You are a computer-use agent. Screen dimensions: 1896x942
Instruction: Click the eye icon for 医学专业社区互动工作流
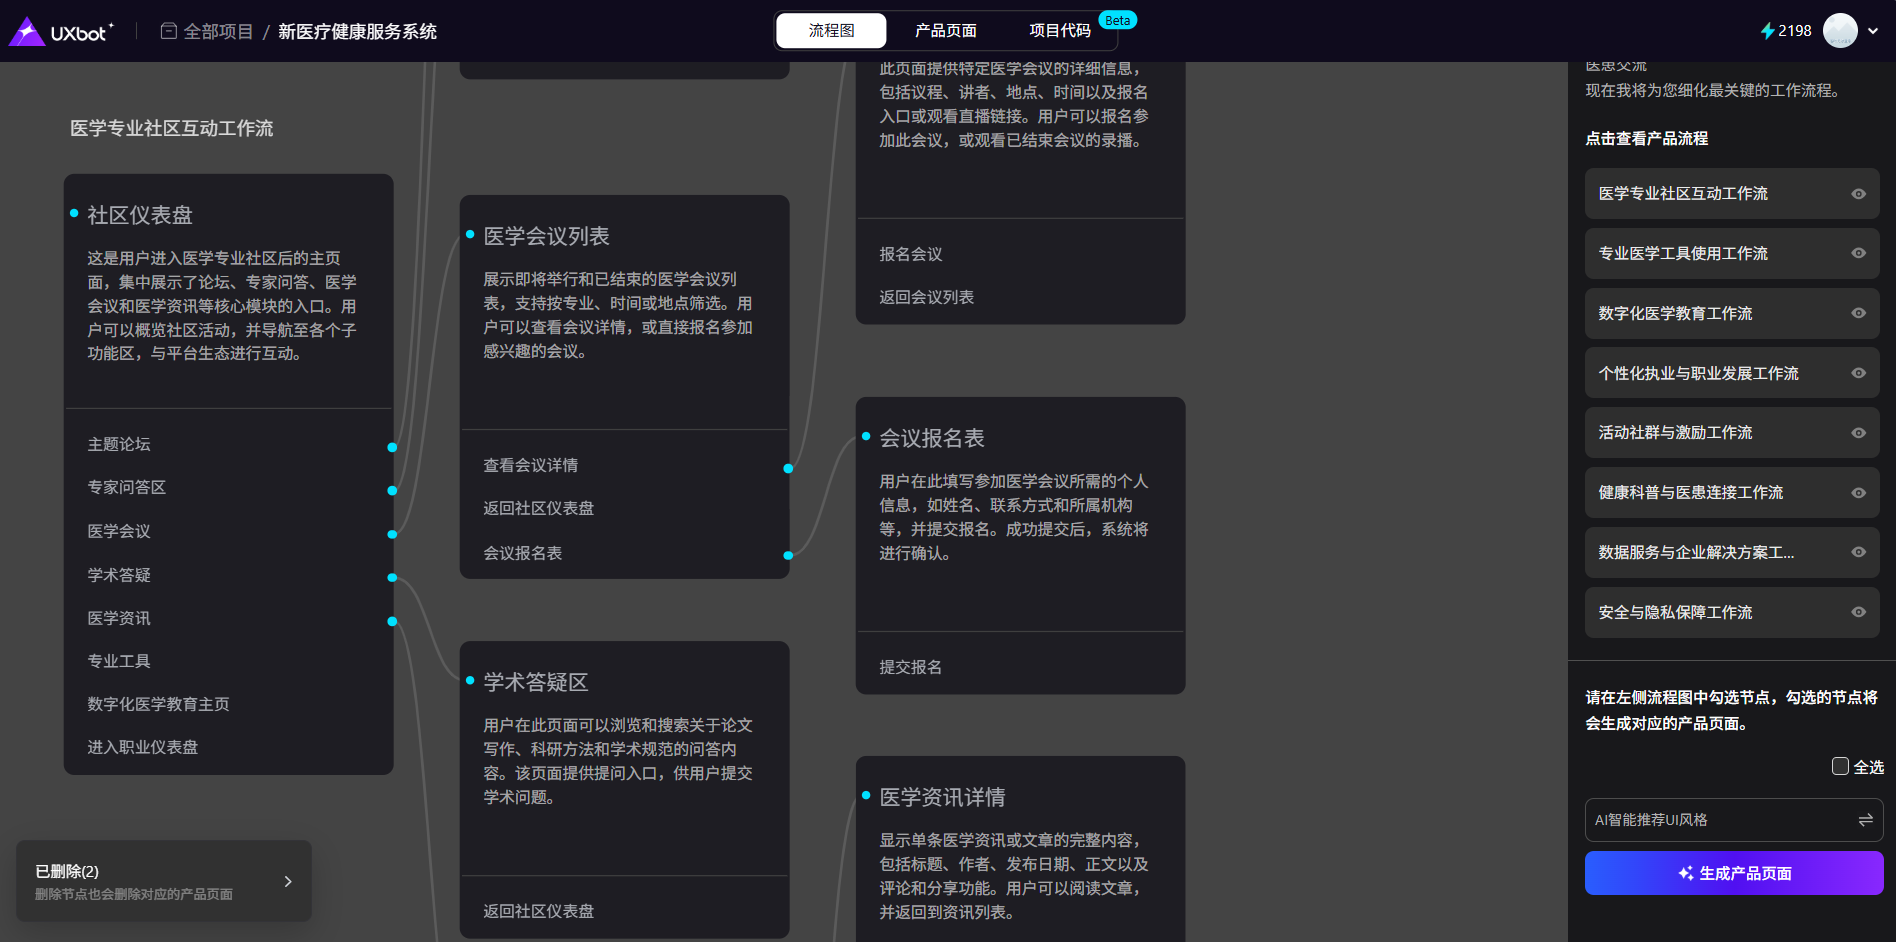coord(1858,194)
